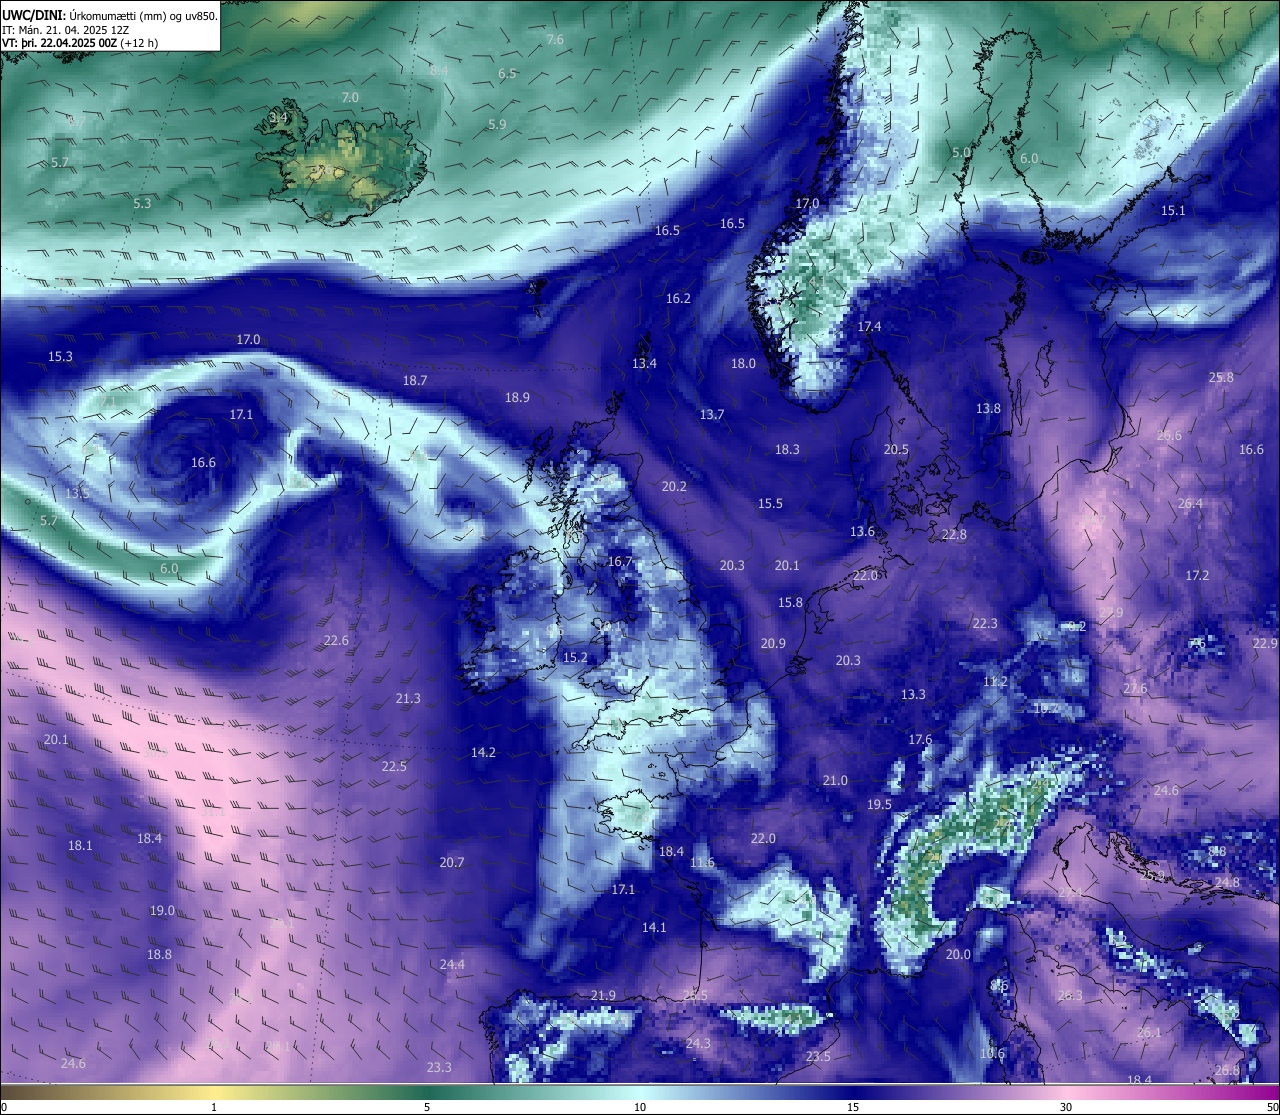1280x1115 pixels.
Task: Click the value 3.4 over Iceland
Action: (x=278, y=118)
